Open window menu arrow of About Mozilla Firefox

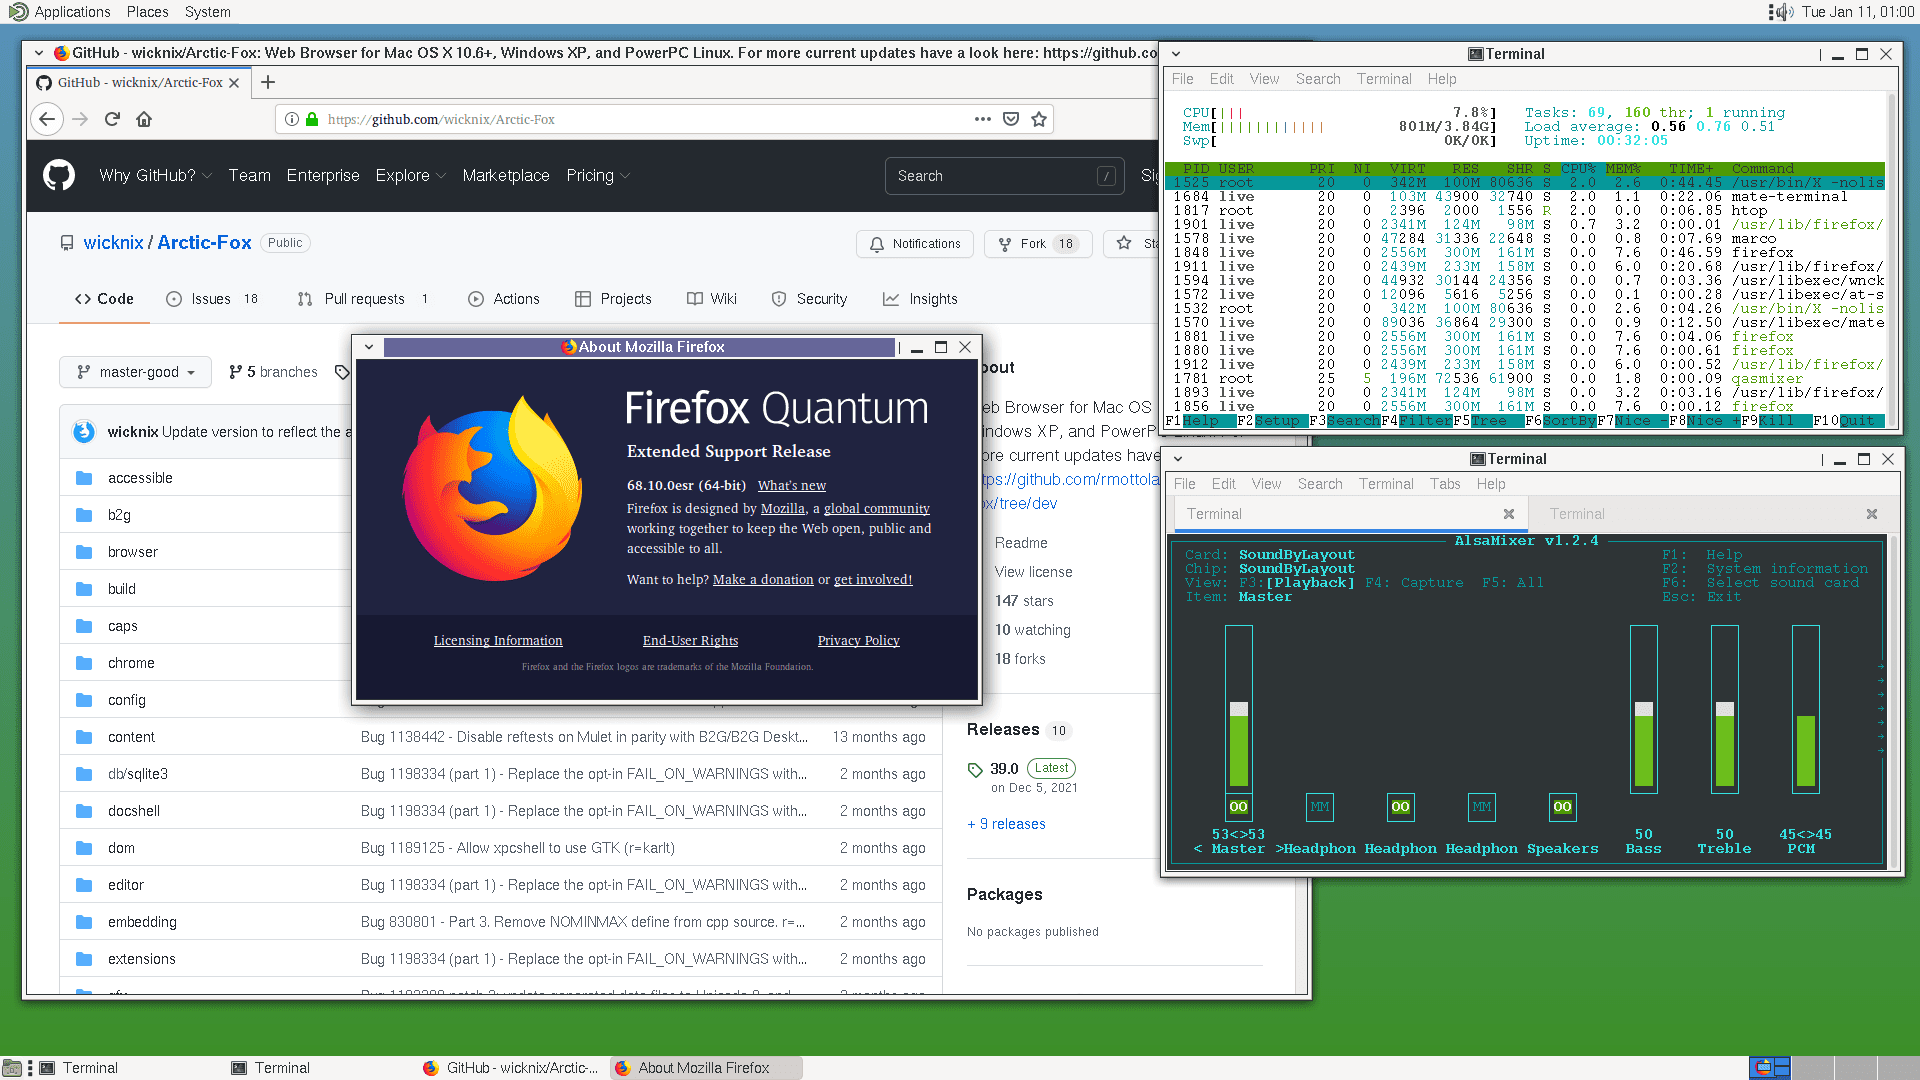coord(369,347)
